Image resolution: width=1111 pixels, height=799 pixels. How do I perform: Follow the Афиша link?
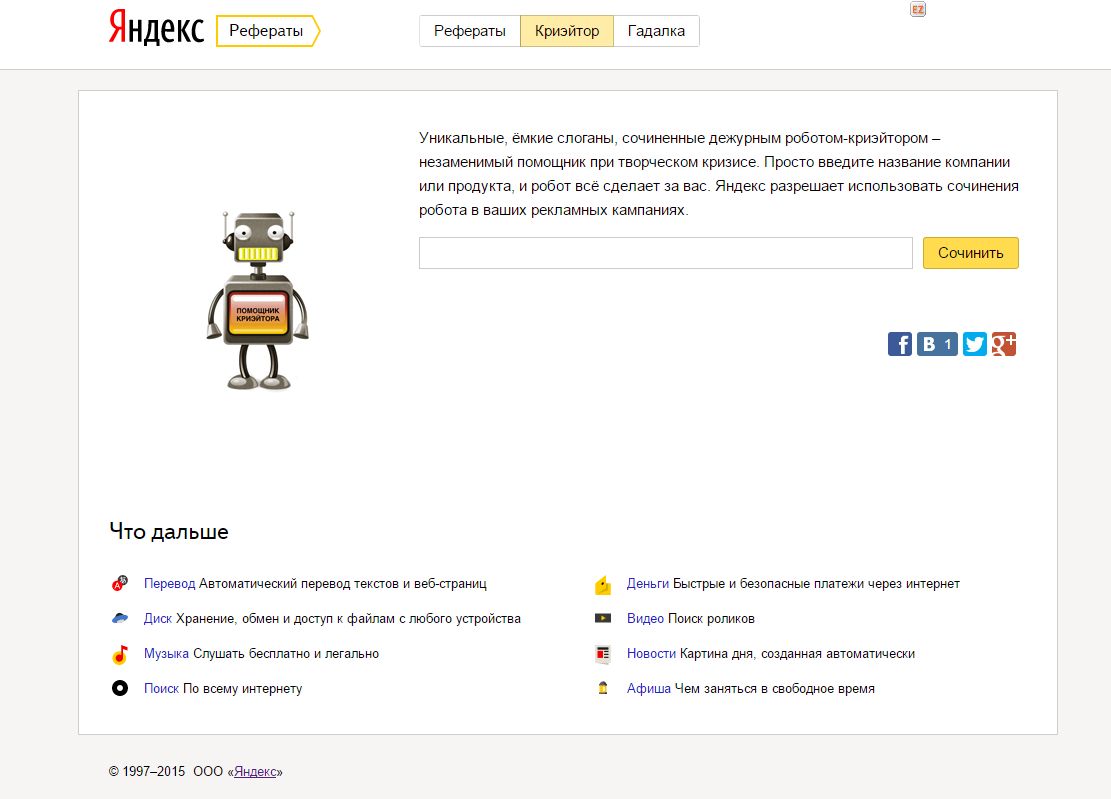[x=648, y=689]
